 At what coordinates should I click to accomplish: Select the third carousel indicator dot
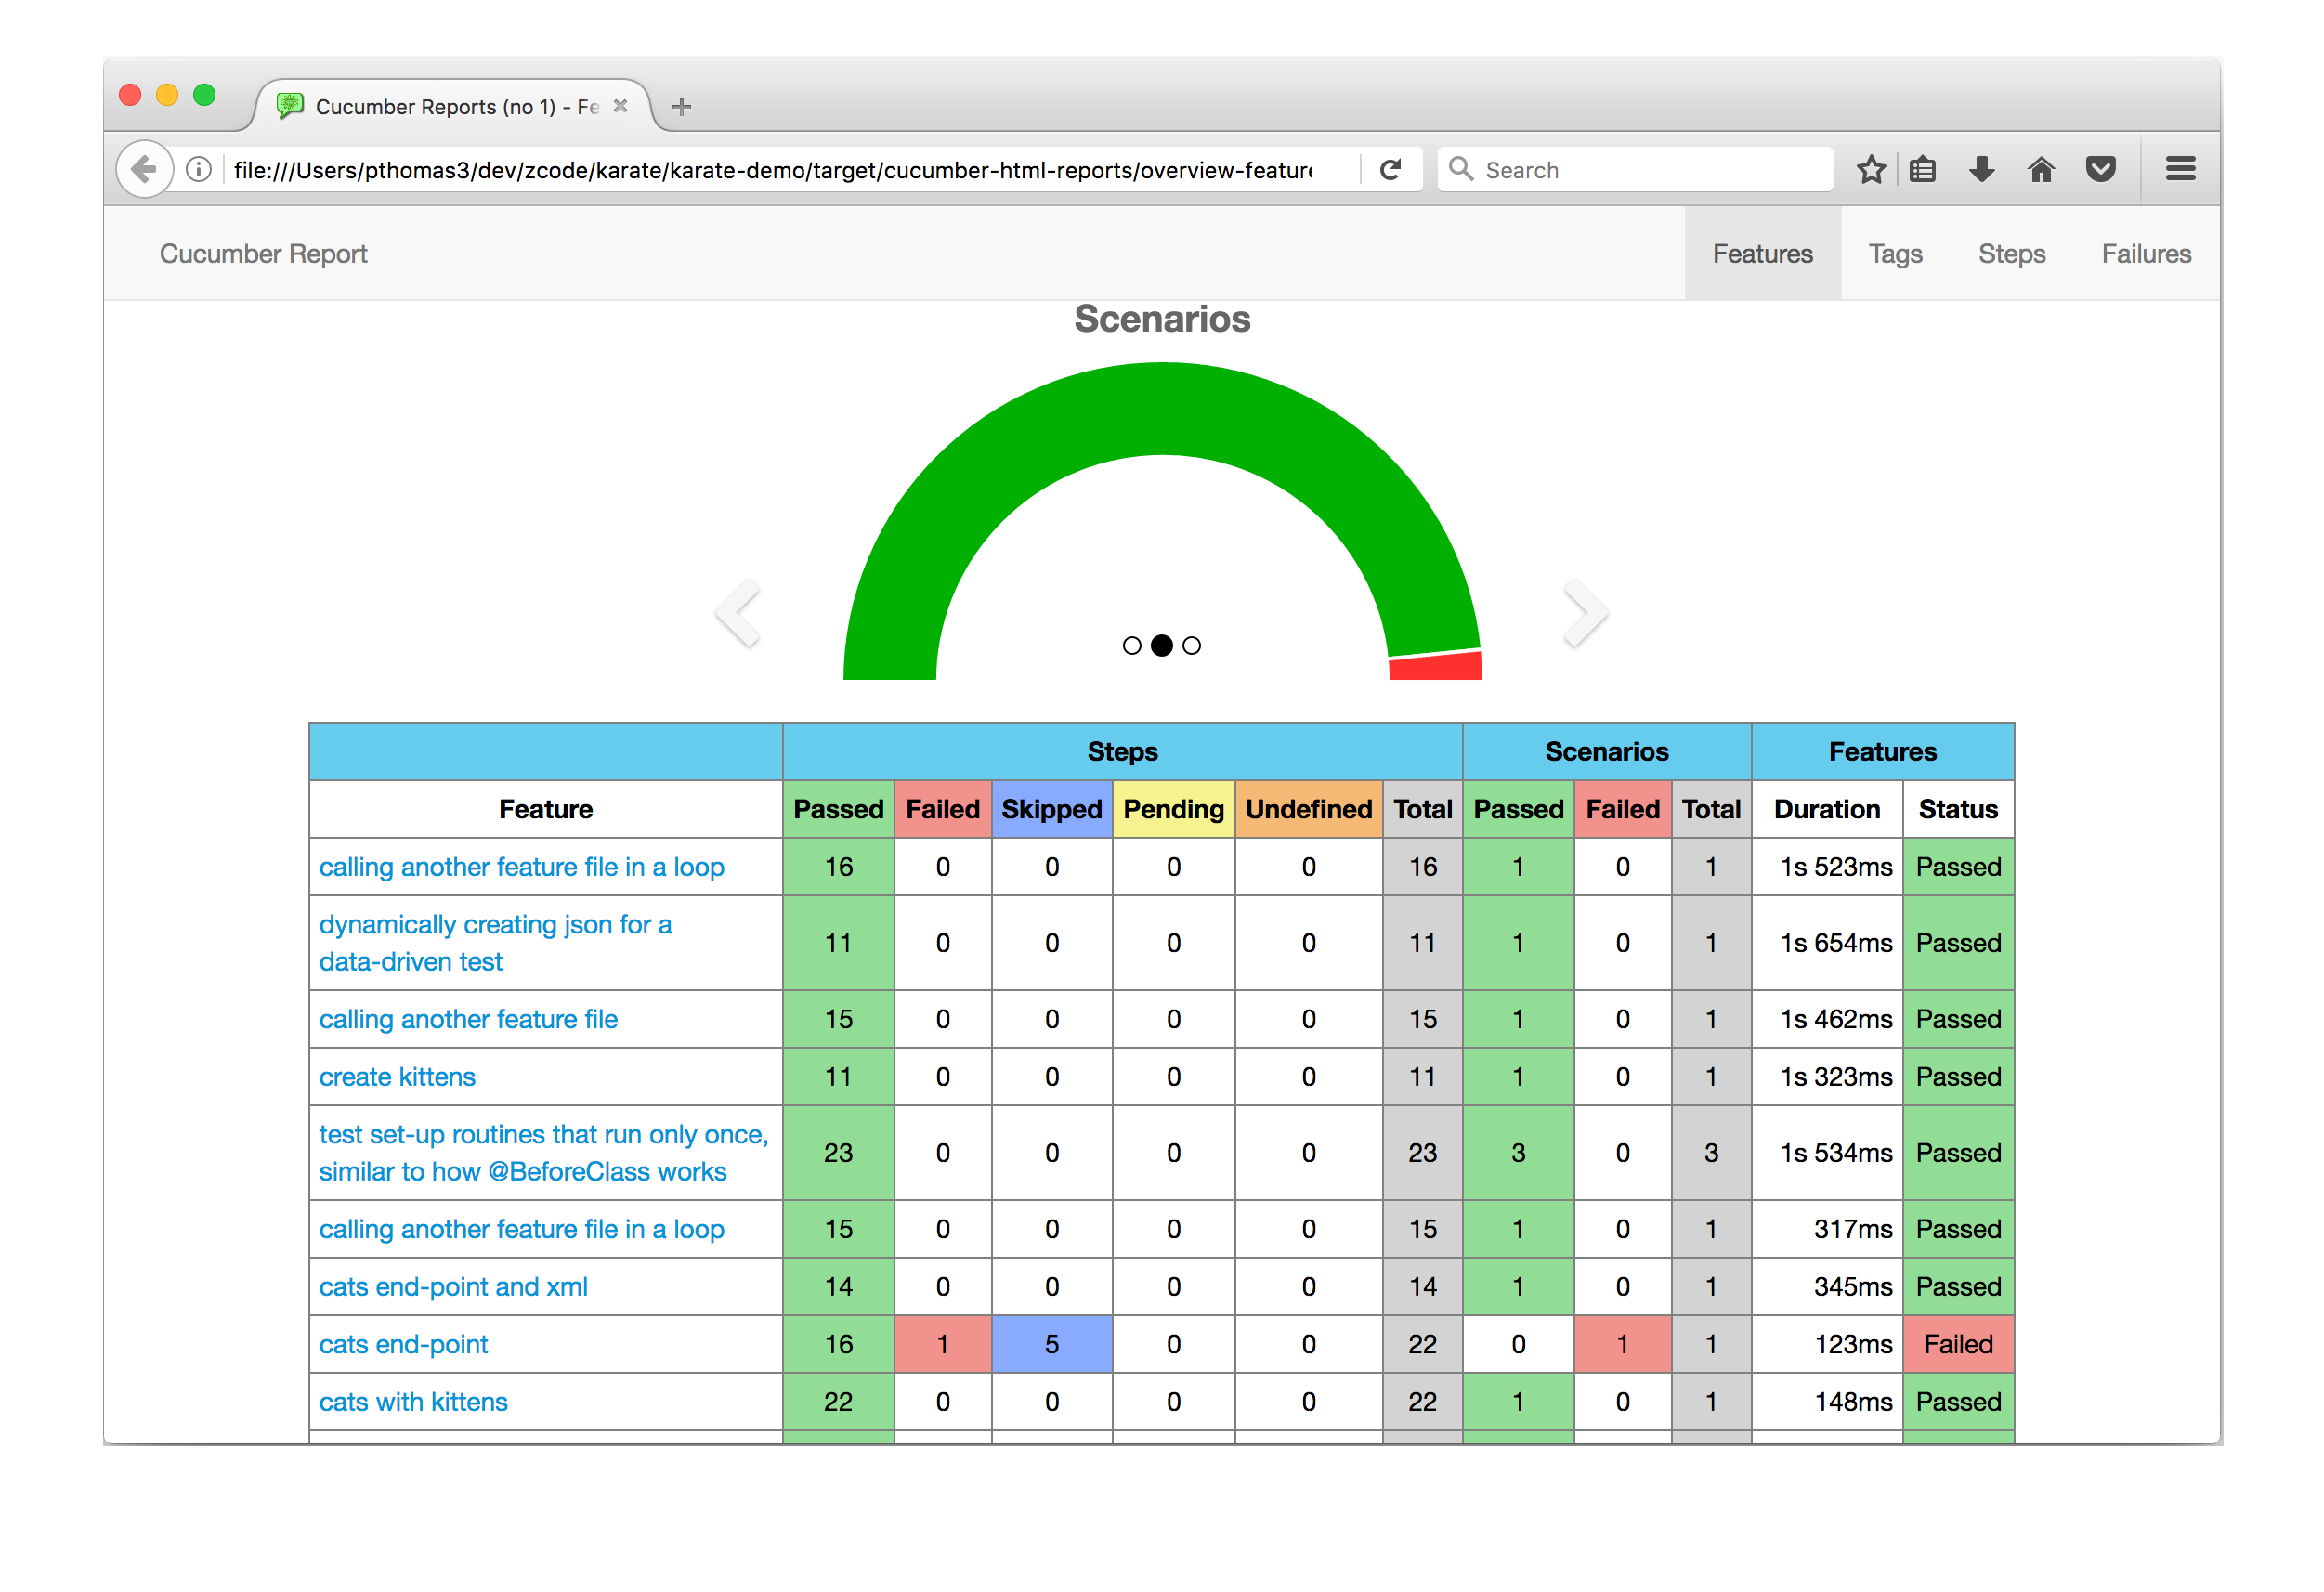(x=1191, y=646)
